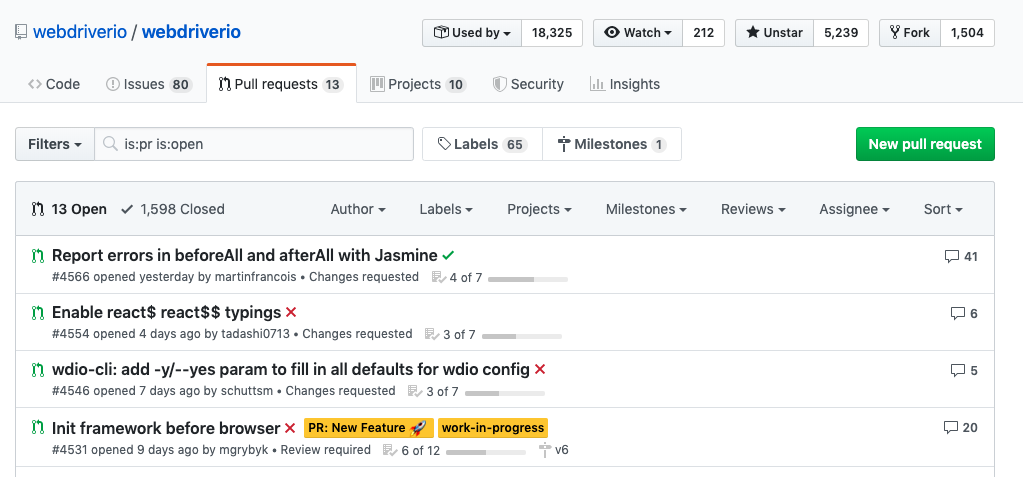1023x477 pixels.
Task: Open the Sort dropdown
Action: [943, 209]
